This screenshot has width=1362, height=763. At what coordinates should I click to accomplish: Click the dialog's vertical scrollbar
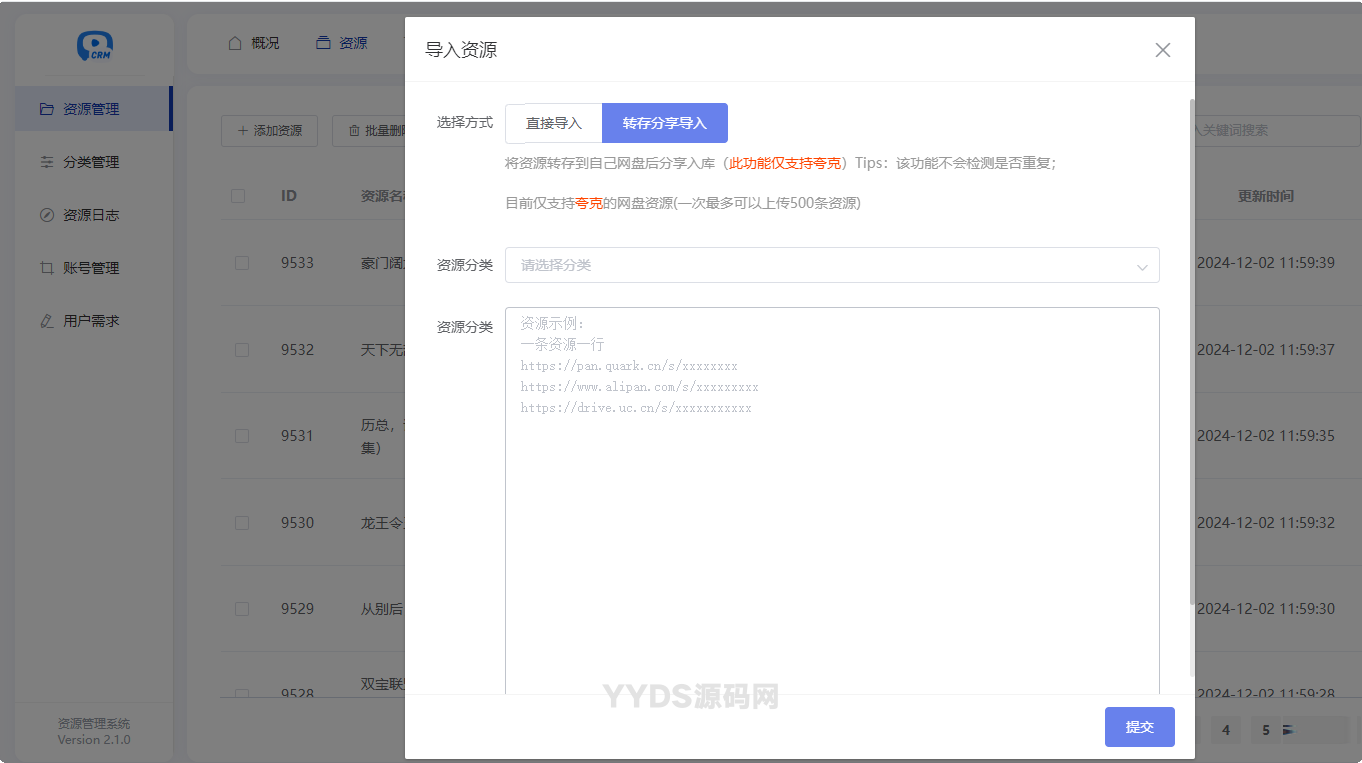pos(1190,350)
